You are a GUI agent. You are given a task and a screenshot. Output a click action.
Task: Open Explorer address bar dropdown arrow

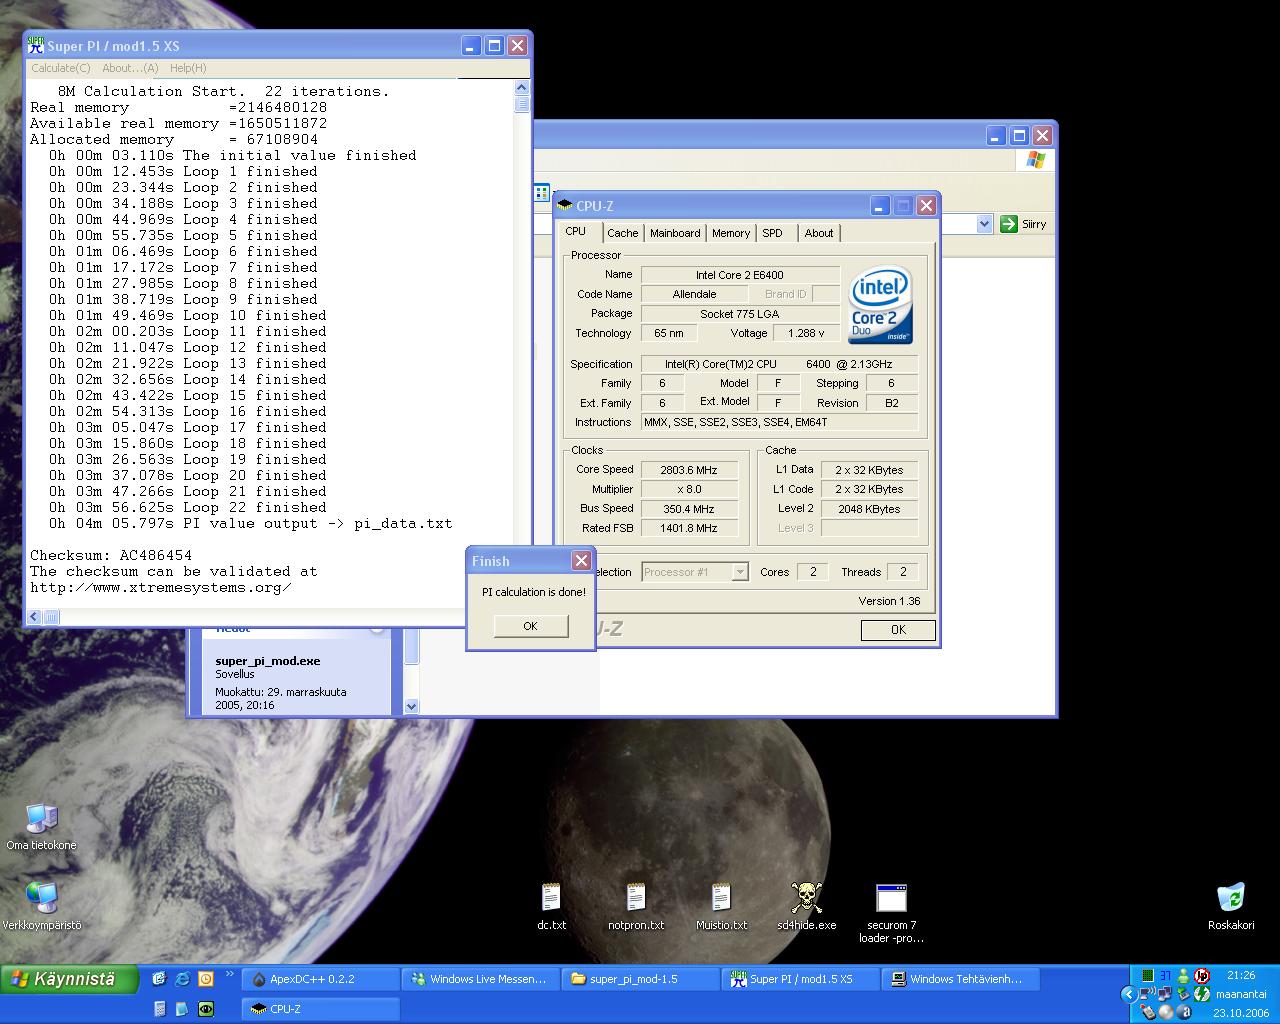[984, 224]
